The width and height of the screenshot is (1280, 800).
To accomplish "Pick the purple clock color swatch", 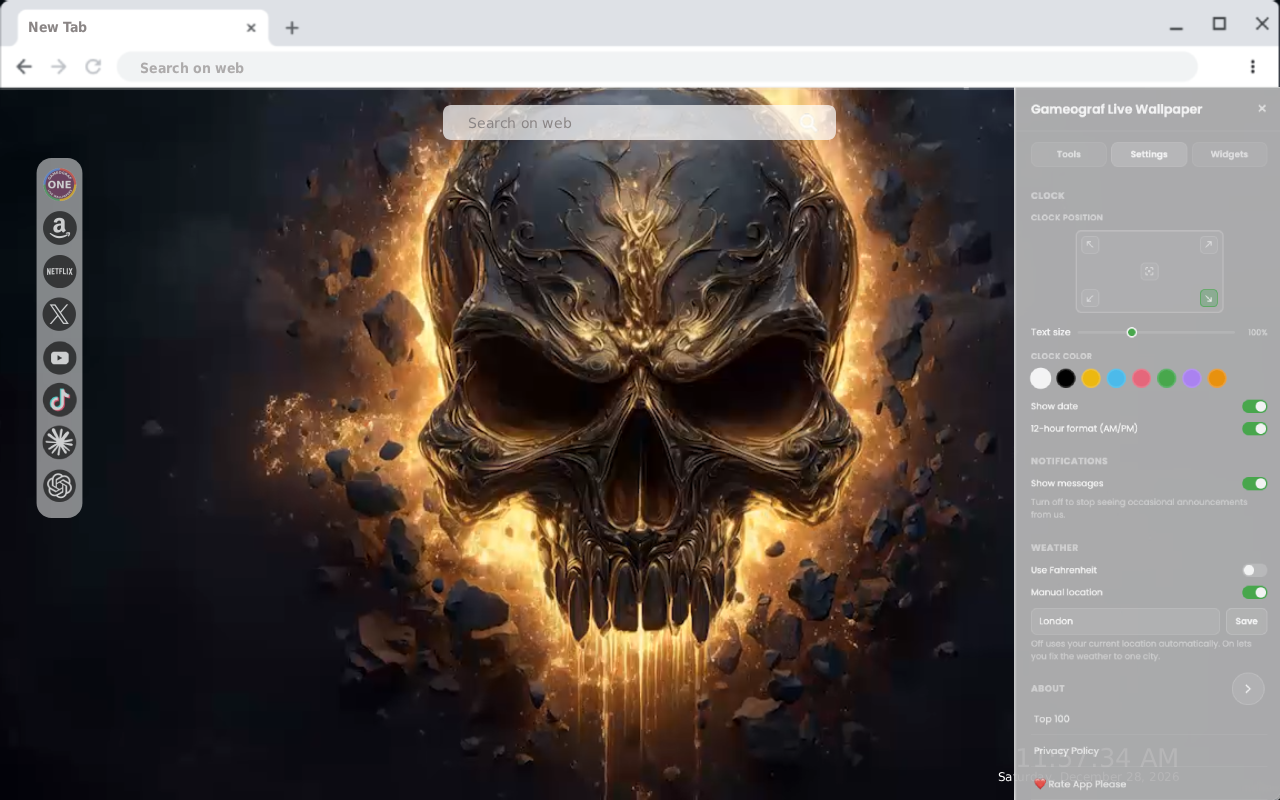I will (x=1191, y=378).
